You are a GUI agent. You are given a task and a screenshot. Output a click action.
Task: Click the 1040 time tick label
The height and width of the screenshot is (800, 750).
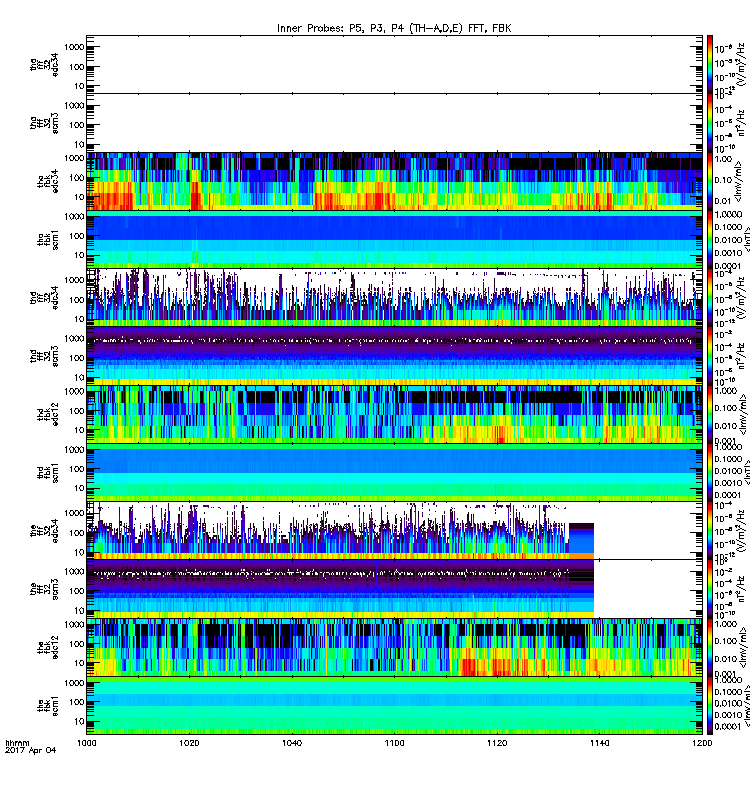pyautogui.click(x=292, y=743)
